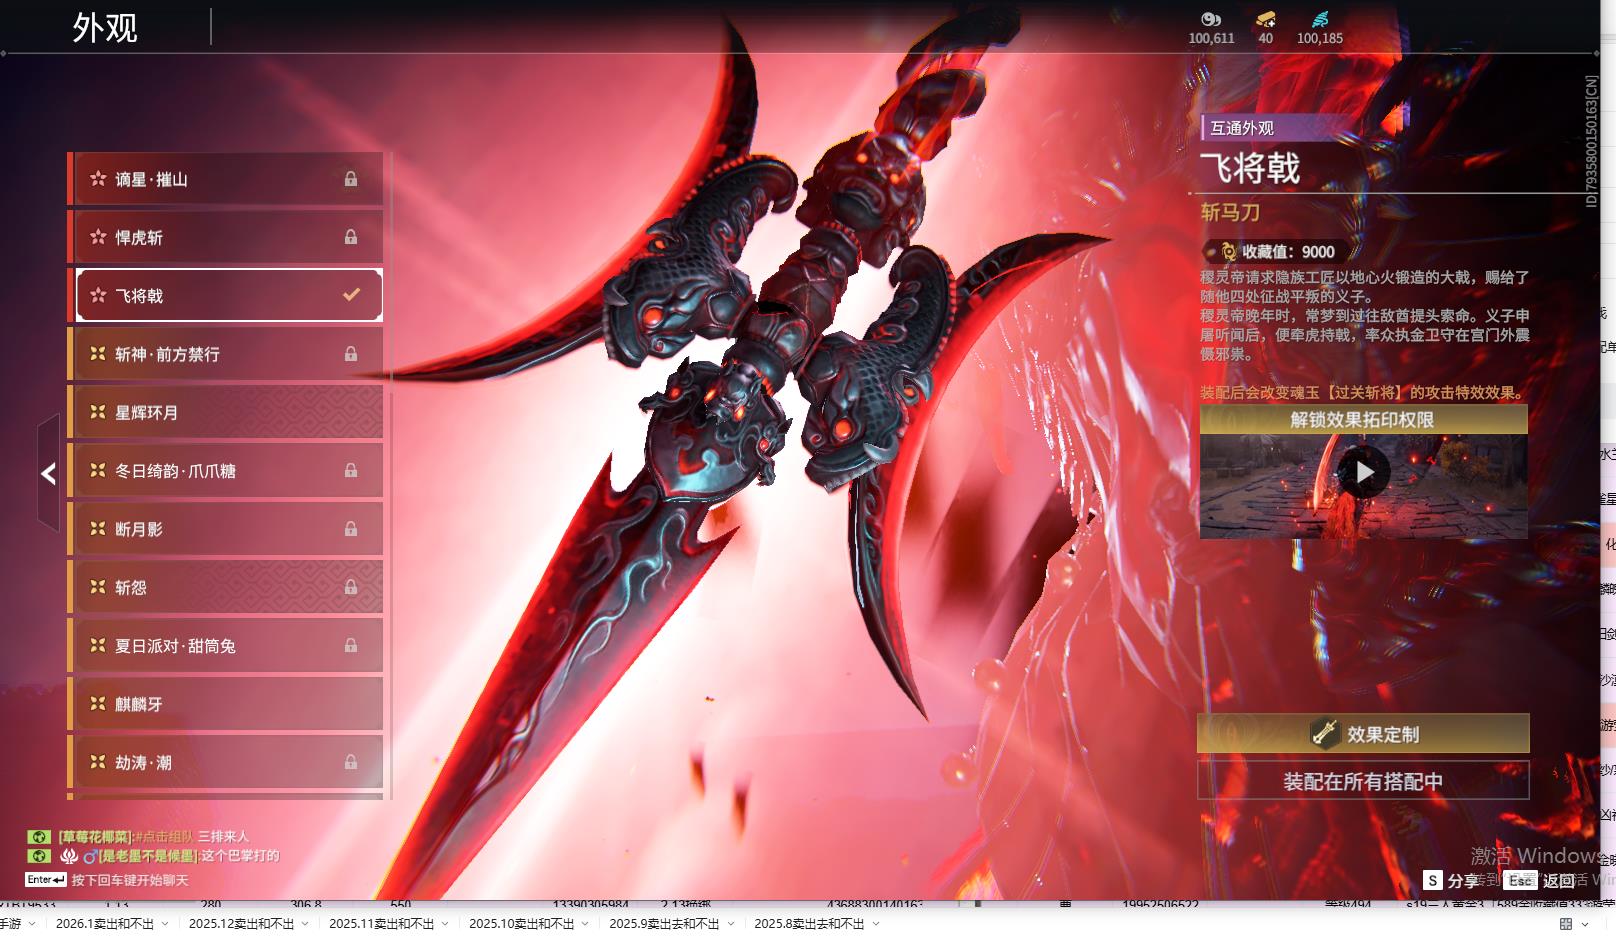Click the 效果定制 button
This screenshot has height=939, width=1616.
pyautogui.click(x=1363, y=734)
